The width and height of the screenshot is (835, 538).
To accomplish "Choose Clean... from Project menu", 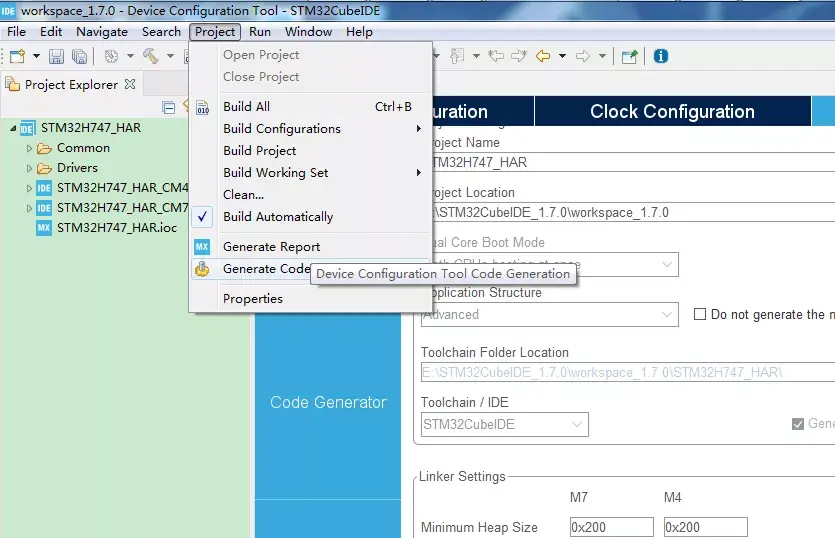I will [x=311, y=195].
